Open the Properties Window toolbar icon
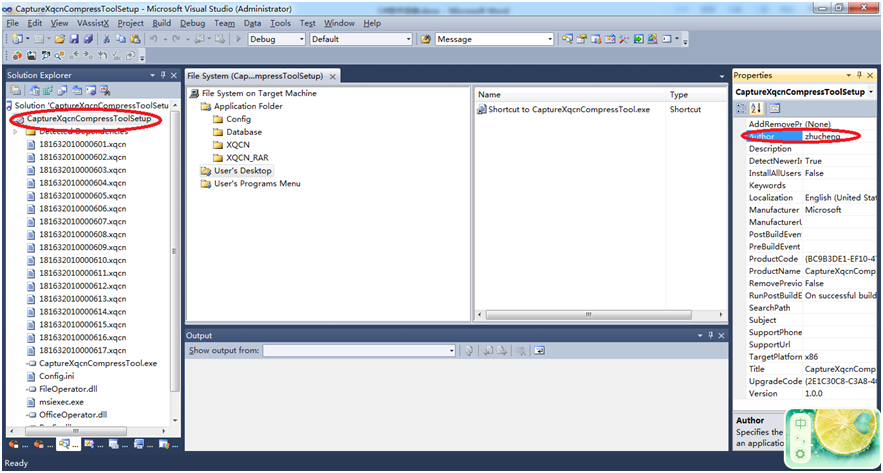Viewport: 883px width, 473px height. 581,39
